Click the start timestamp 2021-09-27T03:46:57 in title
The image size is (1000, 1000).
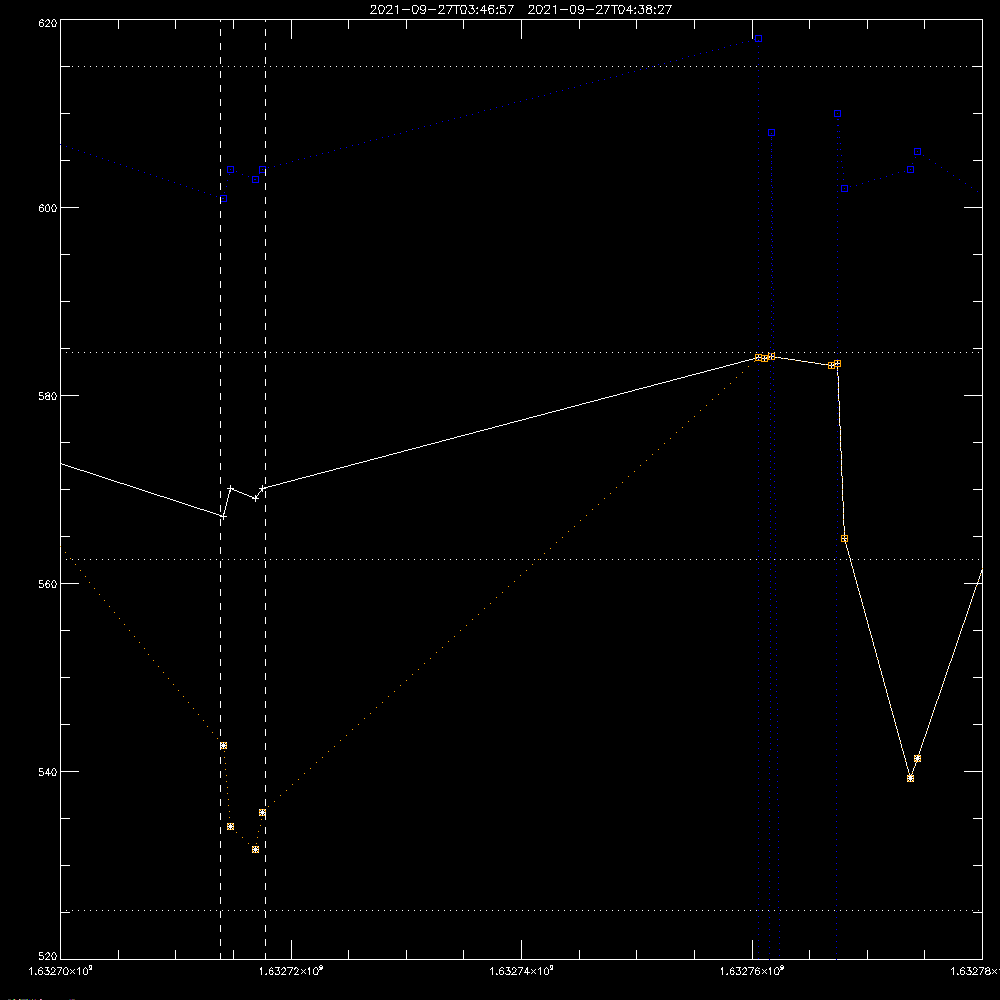pos(442,10)
